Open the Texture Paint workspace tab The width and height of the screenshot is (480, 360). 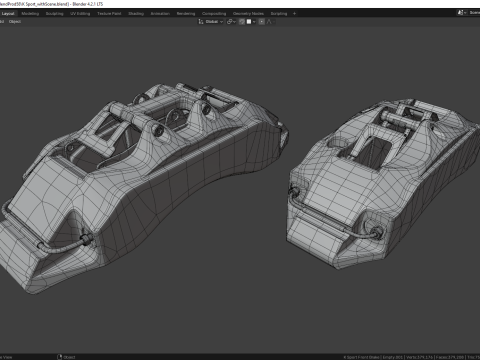(x=109, y=14)
